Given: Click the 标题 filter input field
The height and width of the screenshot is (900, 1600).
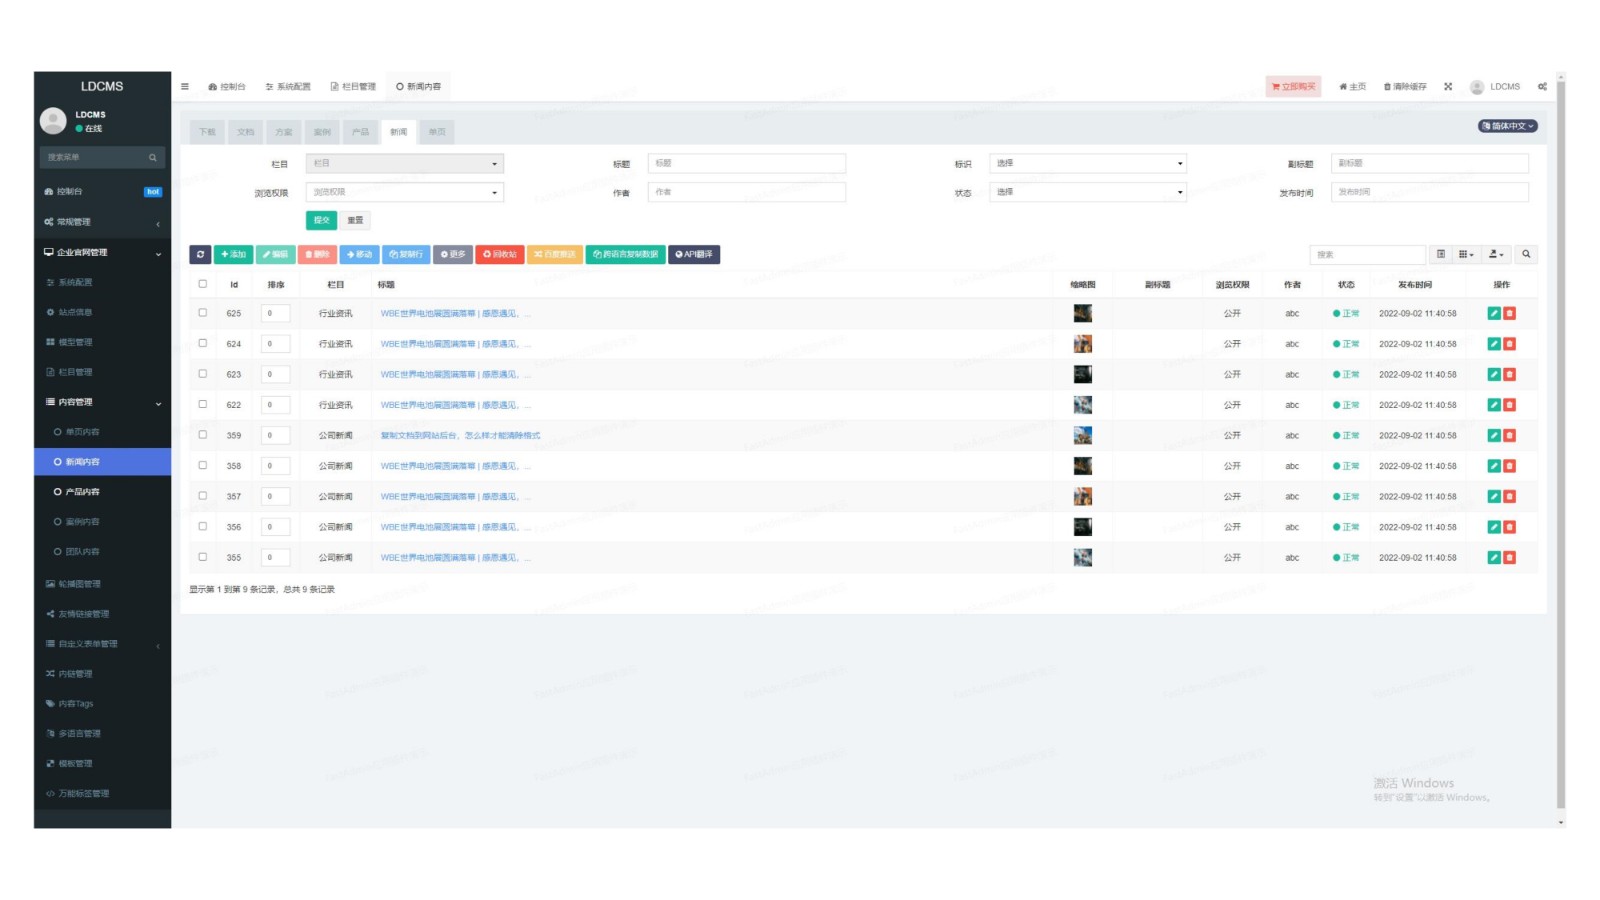Looking at the screenshot, I should [x=747, y=163].
